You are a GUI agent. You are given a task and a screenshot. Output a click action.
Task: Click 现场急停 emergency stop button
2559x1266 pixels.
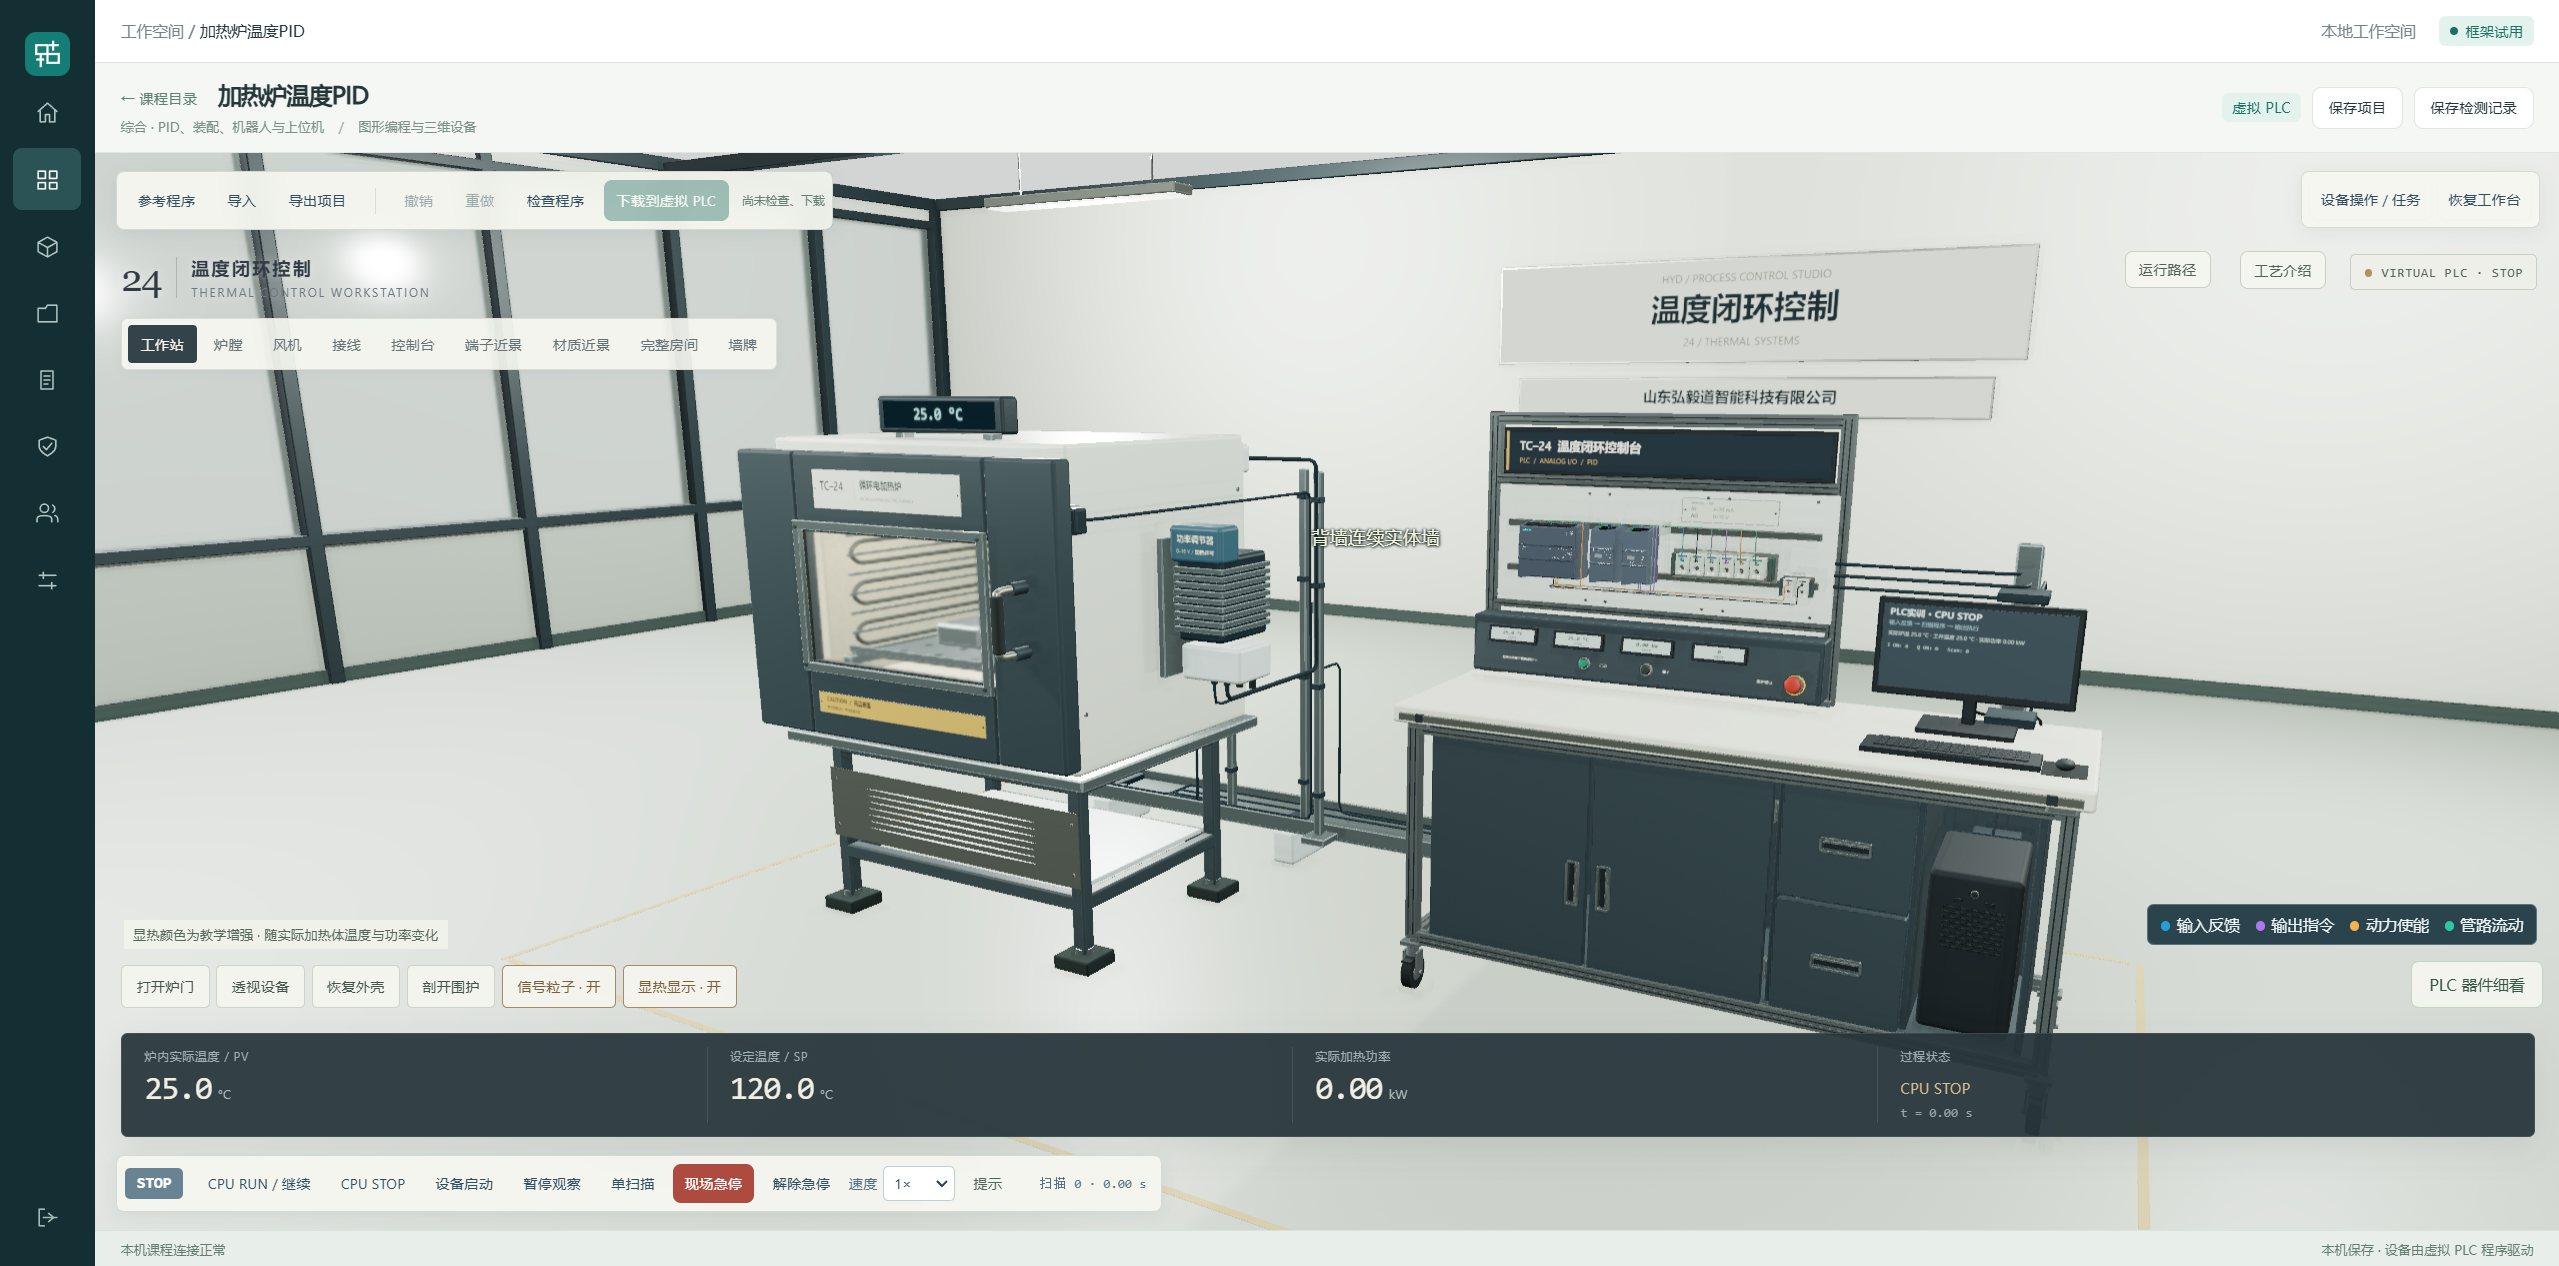(713, 1184)
